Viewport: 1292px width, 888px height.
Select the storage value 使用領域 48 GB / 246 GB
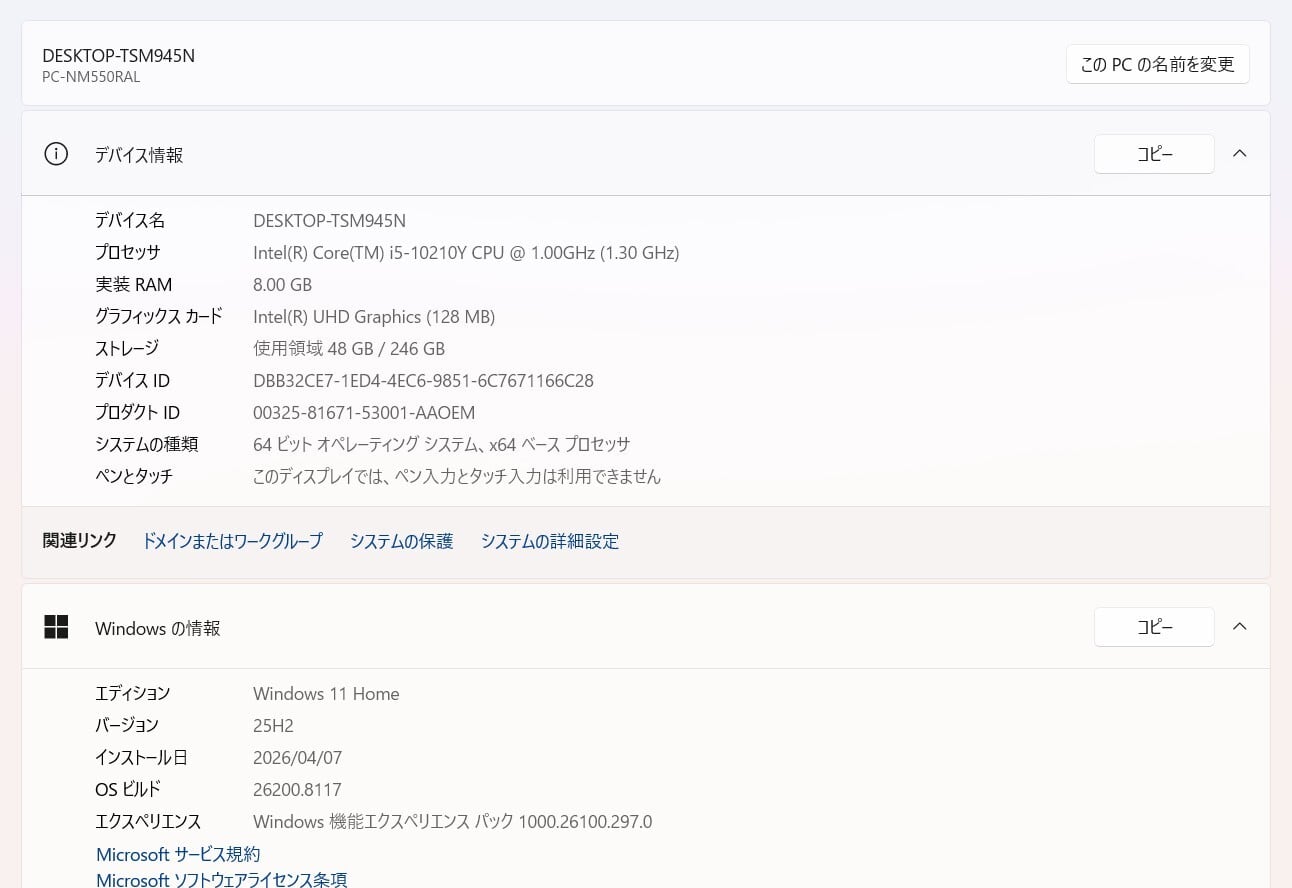[x=349, y=349]
